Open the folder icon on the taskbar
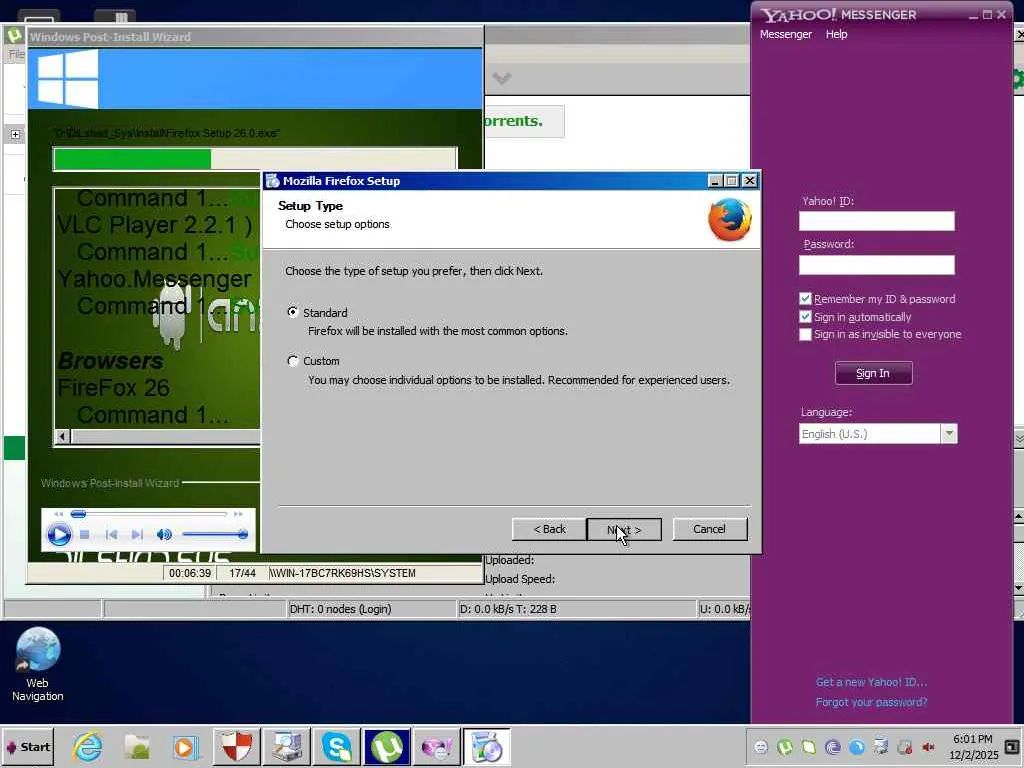Image resolution: width=1024 pixels, height=768 pixels. pos(136,747)
